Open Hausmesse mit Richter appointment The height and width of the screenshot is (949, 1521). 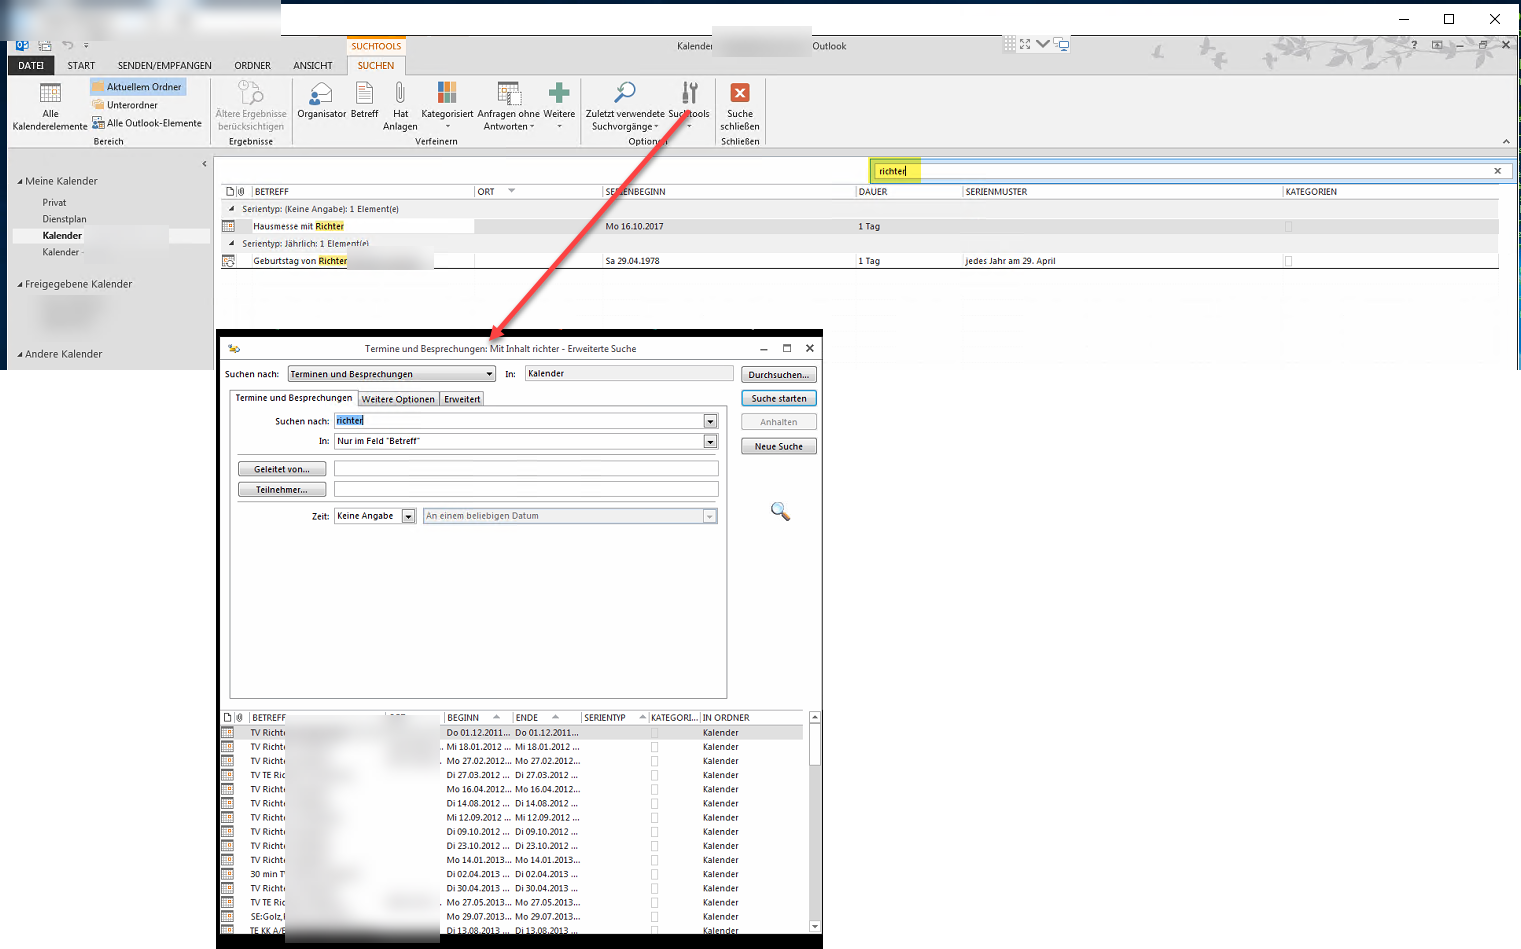(x=298, y=227)
